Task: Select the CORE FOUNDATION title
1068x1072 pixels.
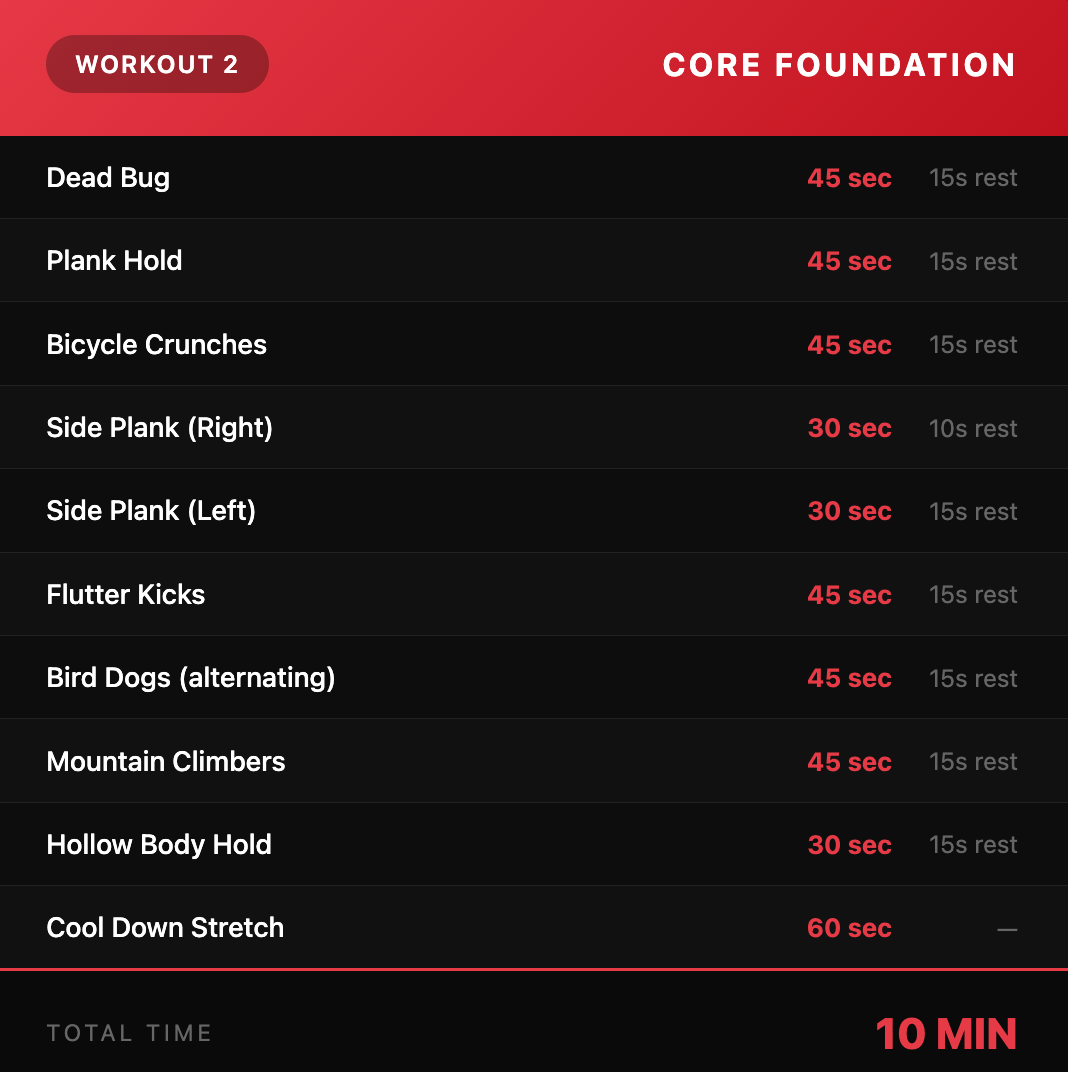Action: (x=839, y=65)
